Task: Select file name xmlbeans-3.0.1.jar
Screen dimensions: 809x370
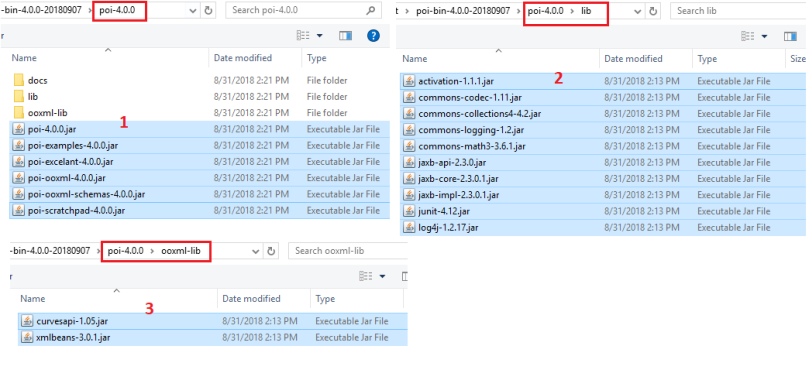Action: 73,337
